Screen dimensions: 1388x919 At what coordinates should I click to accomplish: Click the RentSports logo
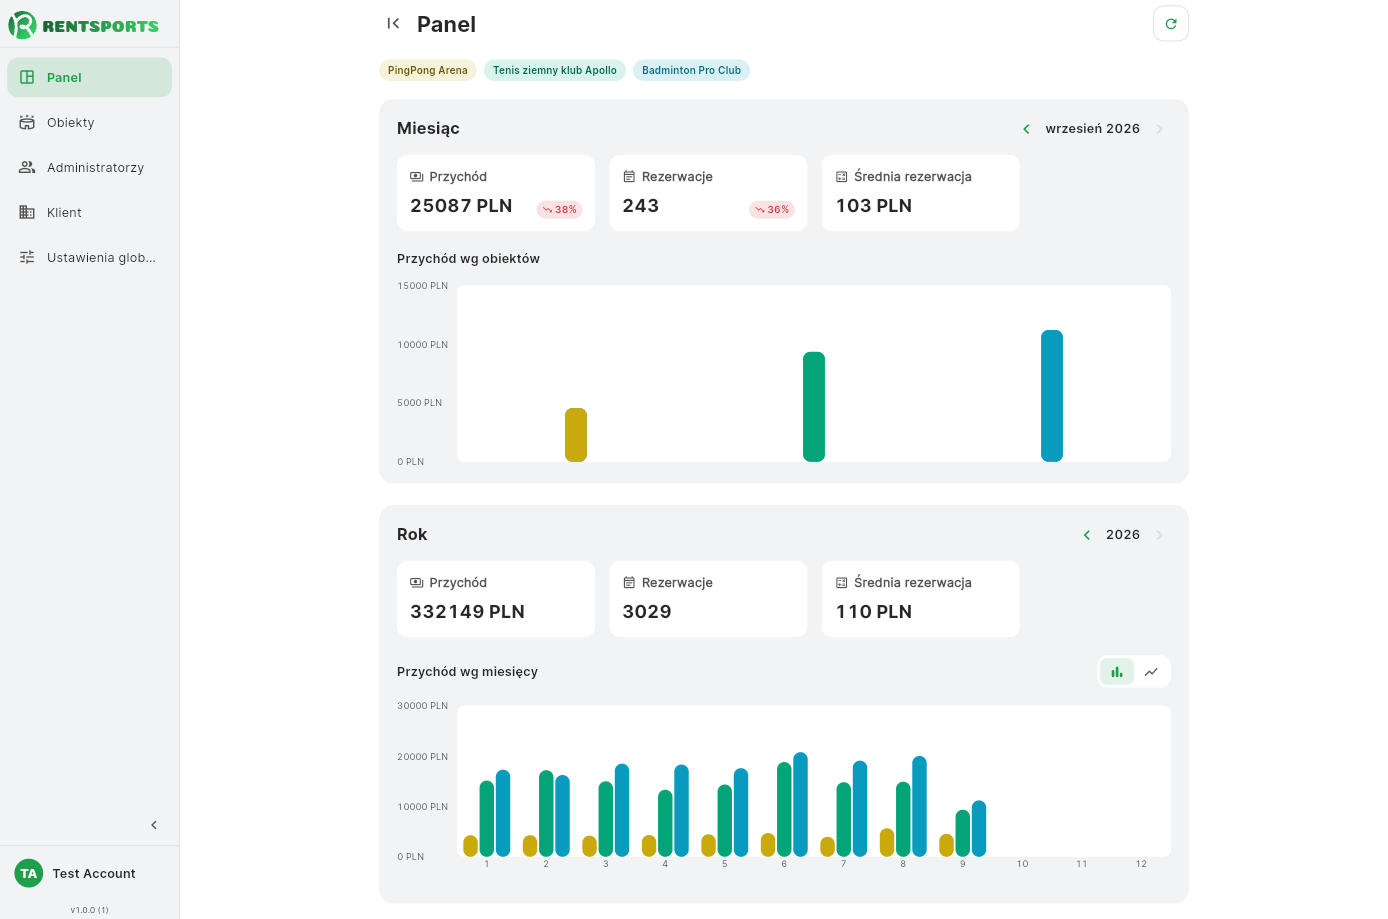84,25
